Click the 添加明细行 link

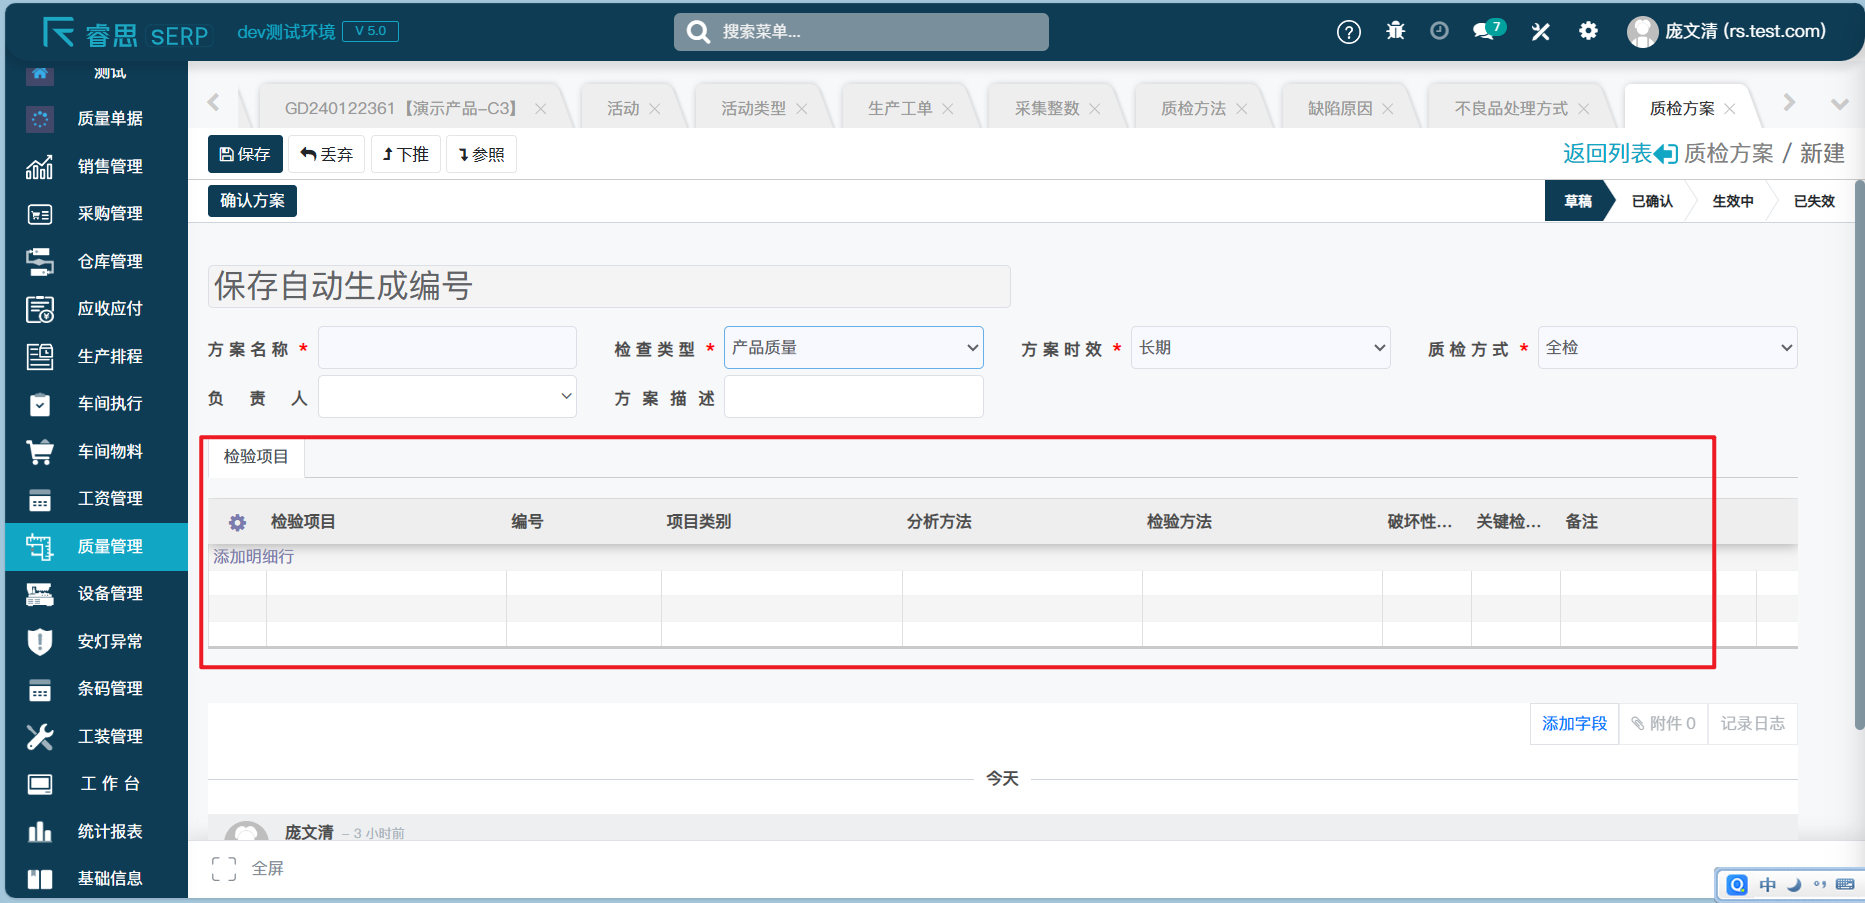click(x=253, y=556)
